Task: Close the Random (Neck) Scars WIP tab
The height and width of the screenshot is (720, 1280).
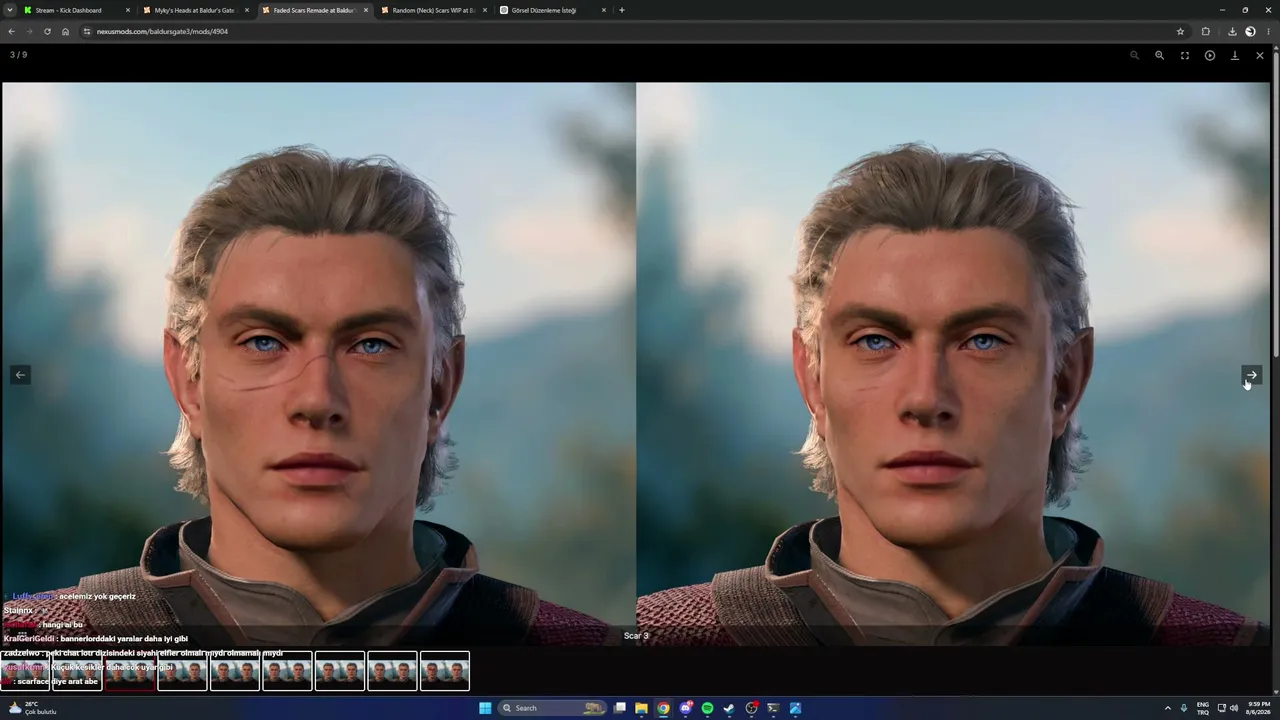Action: coord(485,10)
